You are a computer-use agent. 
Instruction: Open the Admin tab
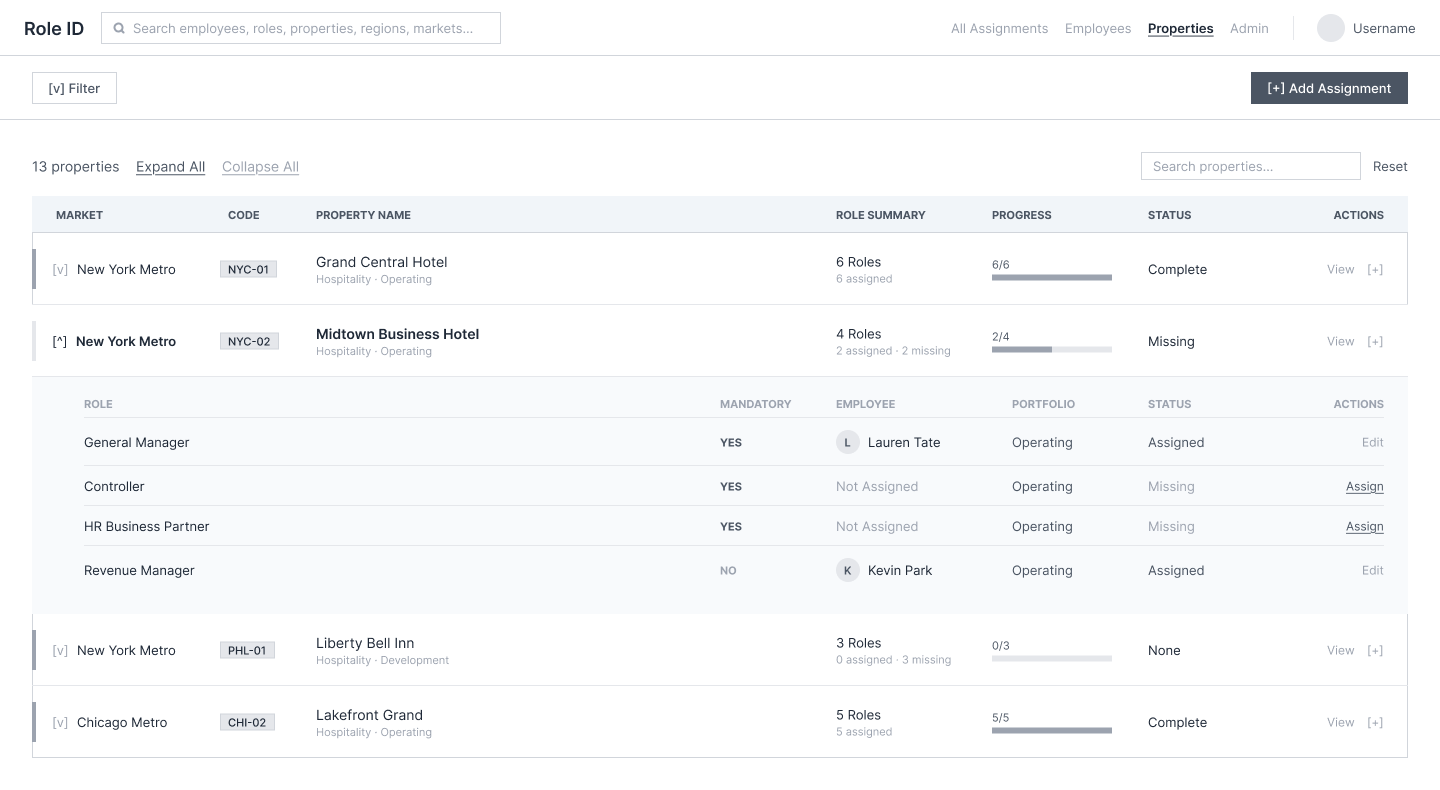pyautogui.click(x=1249, y=28)
